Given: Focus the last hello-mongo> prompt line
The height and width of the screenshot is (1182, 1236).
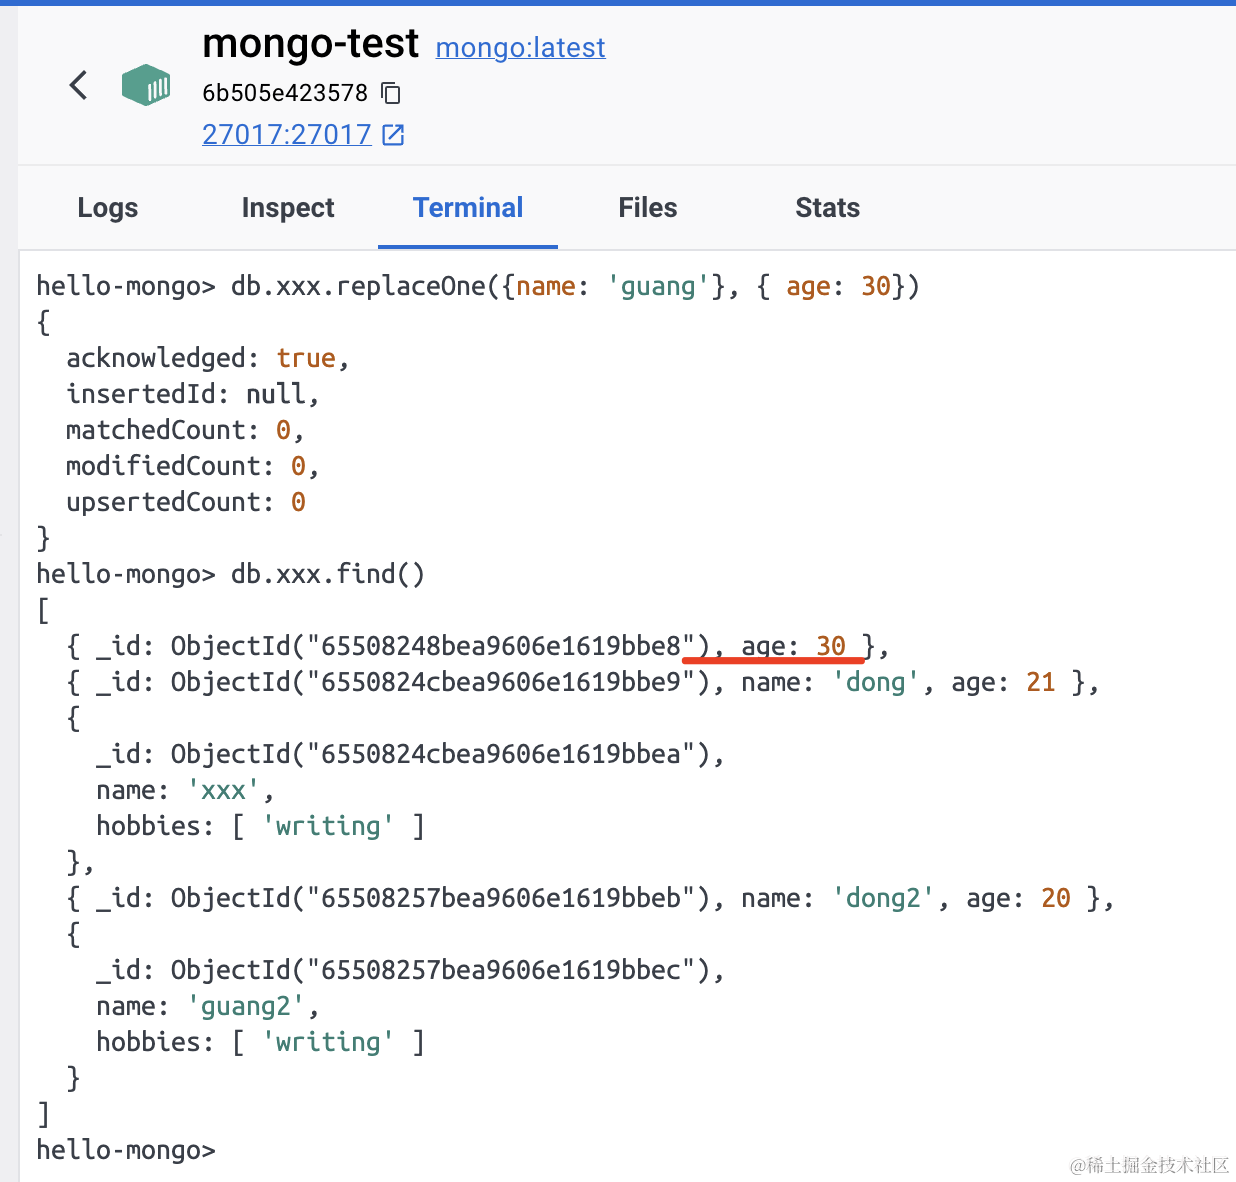Looking at the screenshot, I should point(126,1150).
